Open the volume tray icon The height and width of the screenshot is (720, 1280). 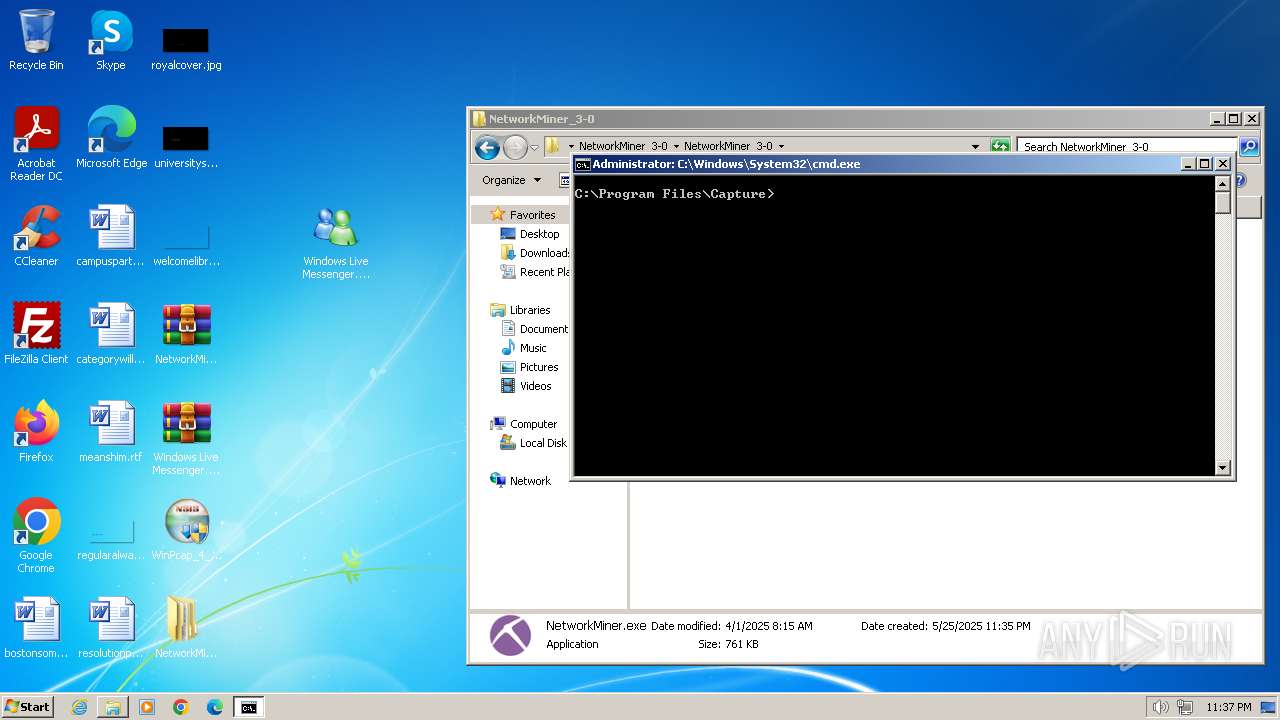(x=1160, y=707)
